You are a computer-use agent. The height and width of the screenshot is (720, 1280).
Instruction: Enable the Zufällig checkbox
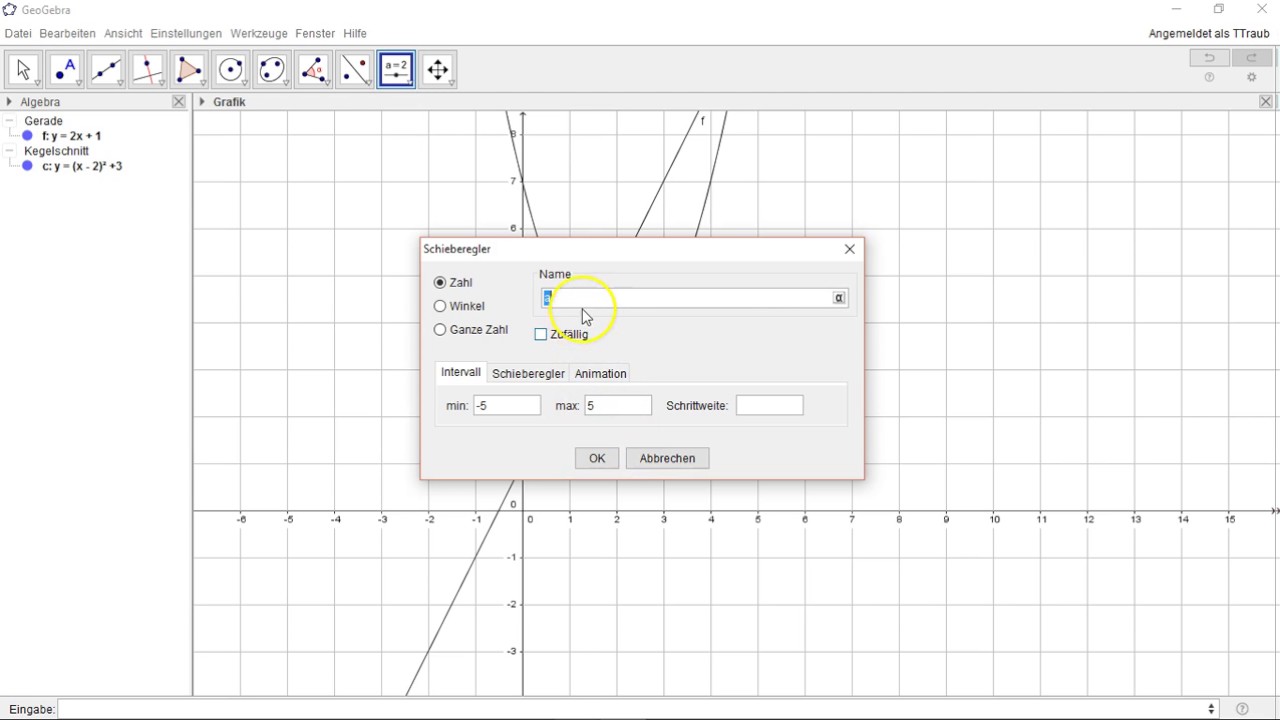[541, 334]
